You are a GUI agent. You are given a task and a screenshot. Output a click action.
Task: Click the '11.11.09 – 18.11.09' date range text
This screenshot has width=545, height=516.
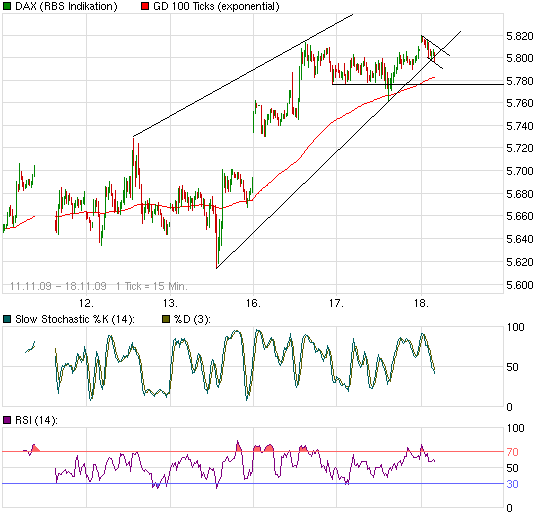58,286
